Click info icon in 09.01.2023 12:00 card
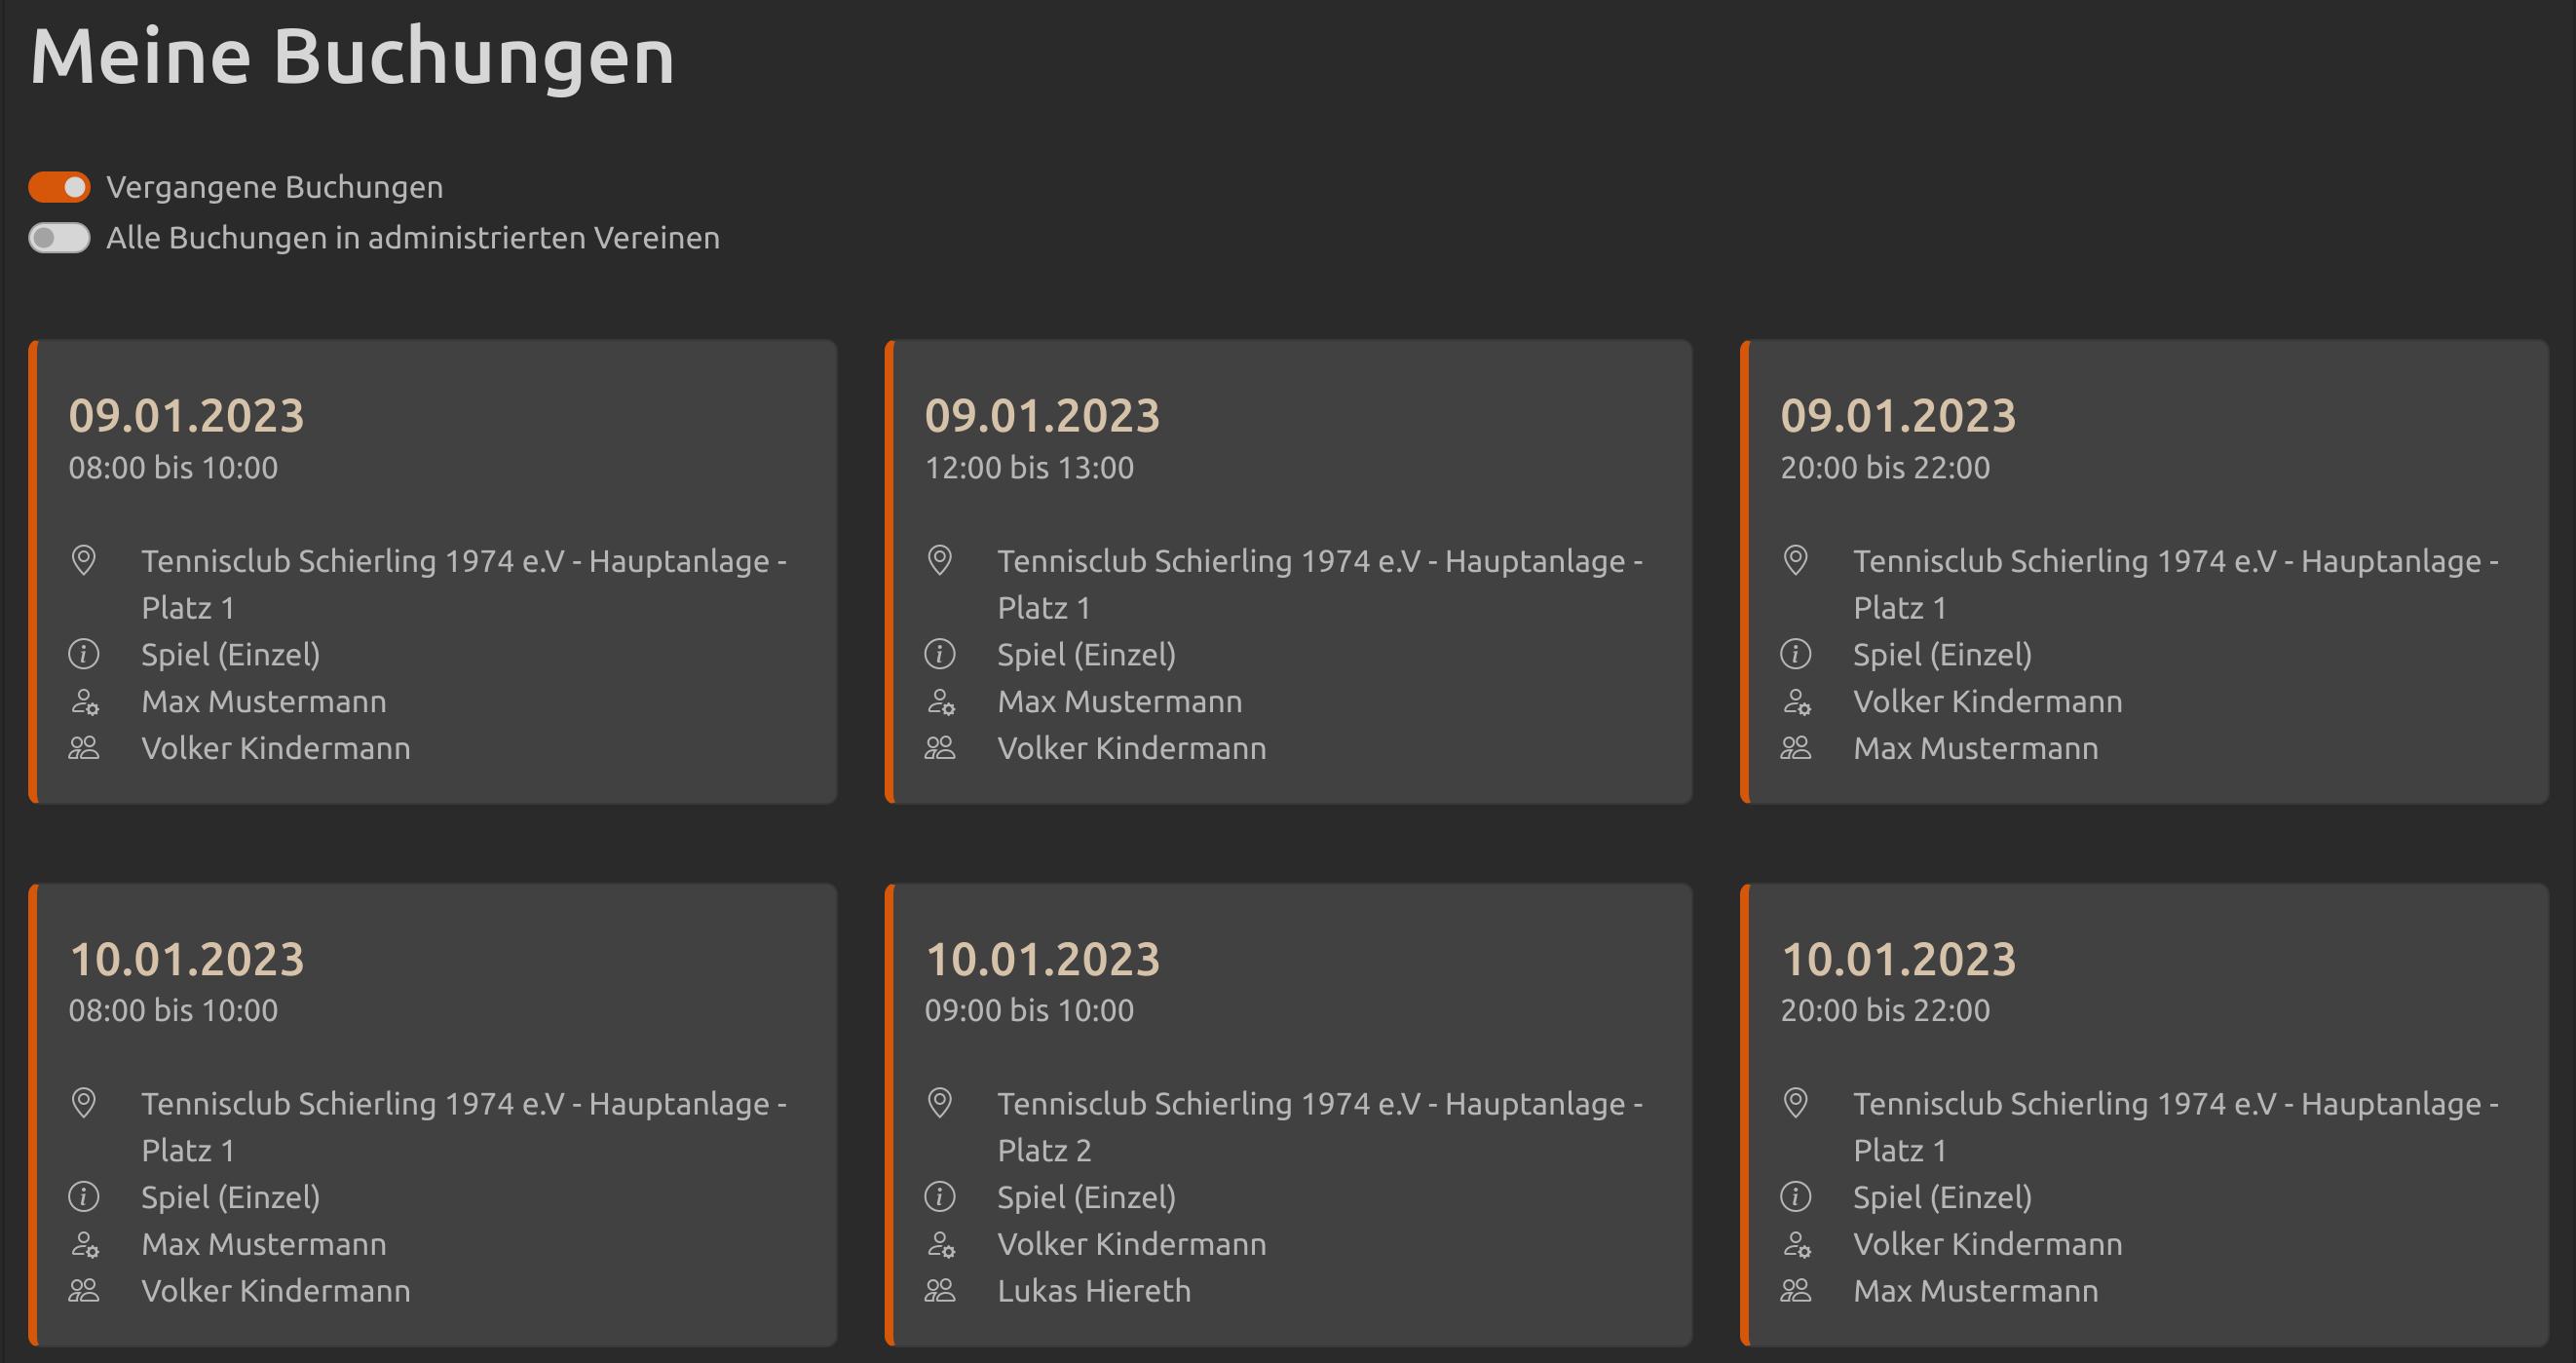 939,654
